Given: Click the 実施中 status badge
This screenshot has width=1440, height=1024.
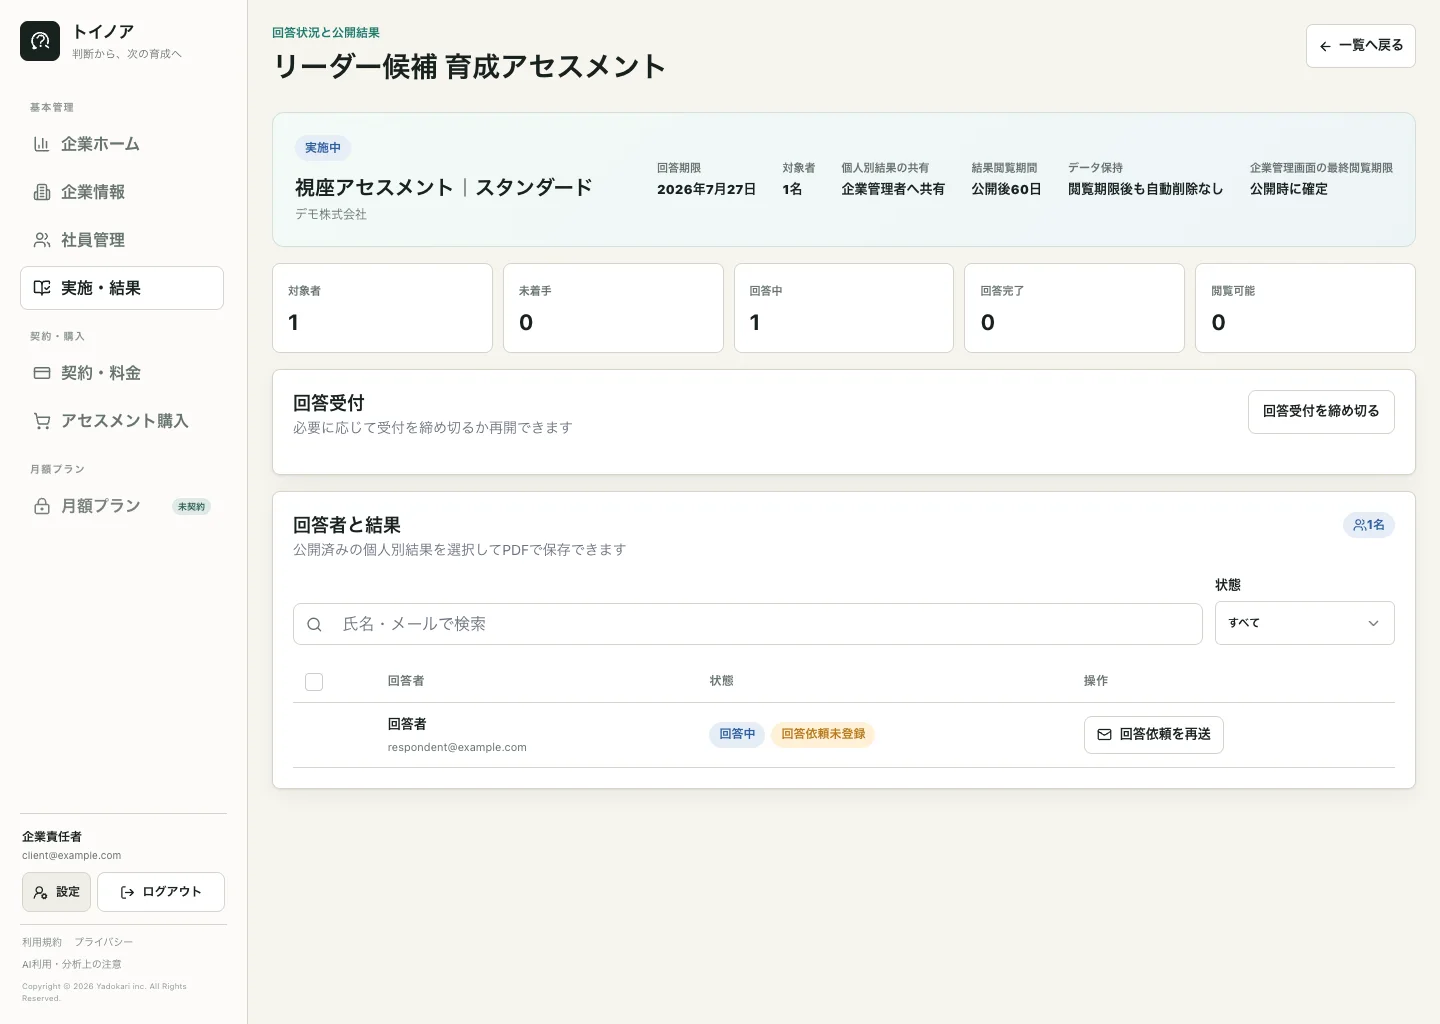Looking at the screenshot, I should click(323, 148).
